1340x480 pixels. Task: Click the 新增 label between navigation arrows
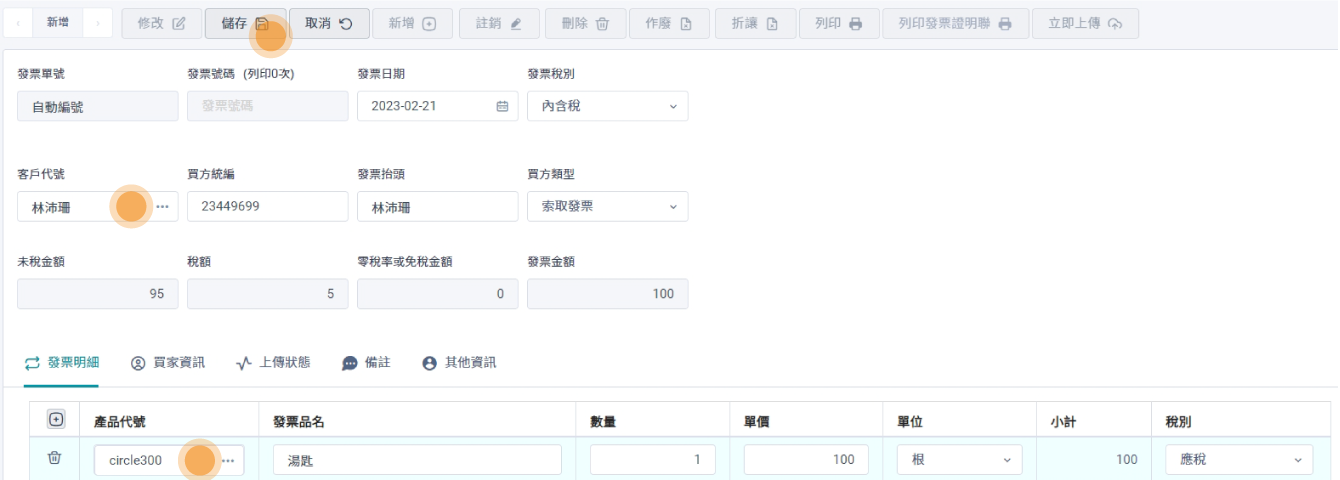coord(58,23)
